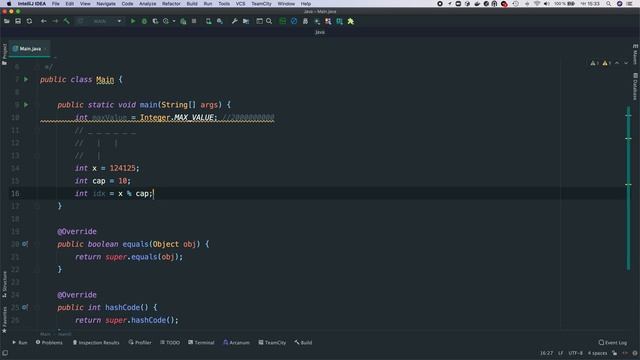Viewport: 640px width, 360px height.
Task: Open the TeamCity menu
Action: pos(261,4)
